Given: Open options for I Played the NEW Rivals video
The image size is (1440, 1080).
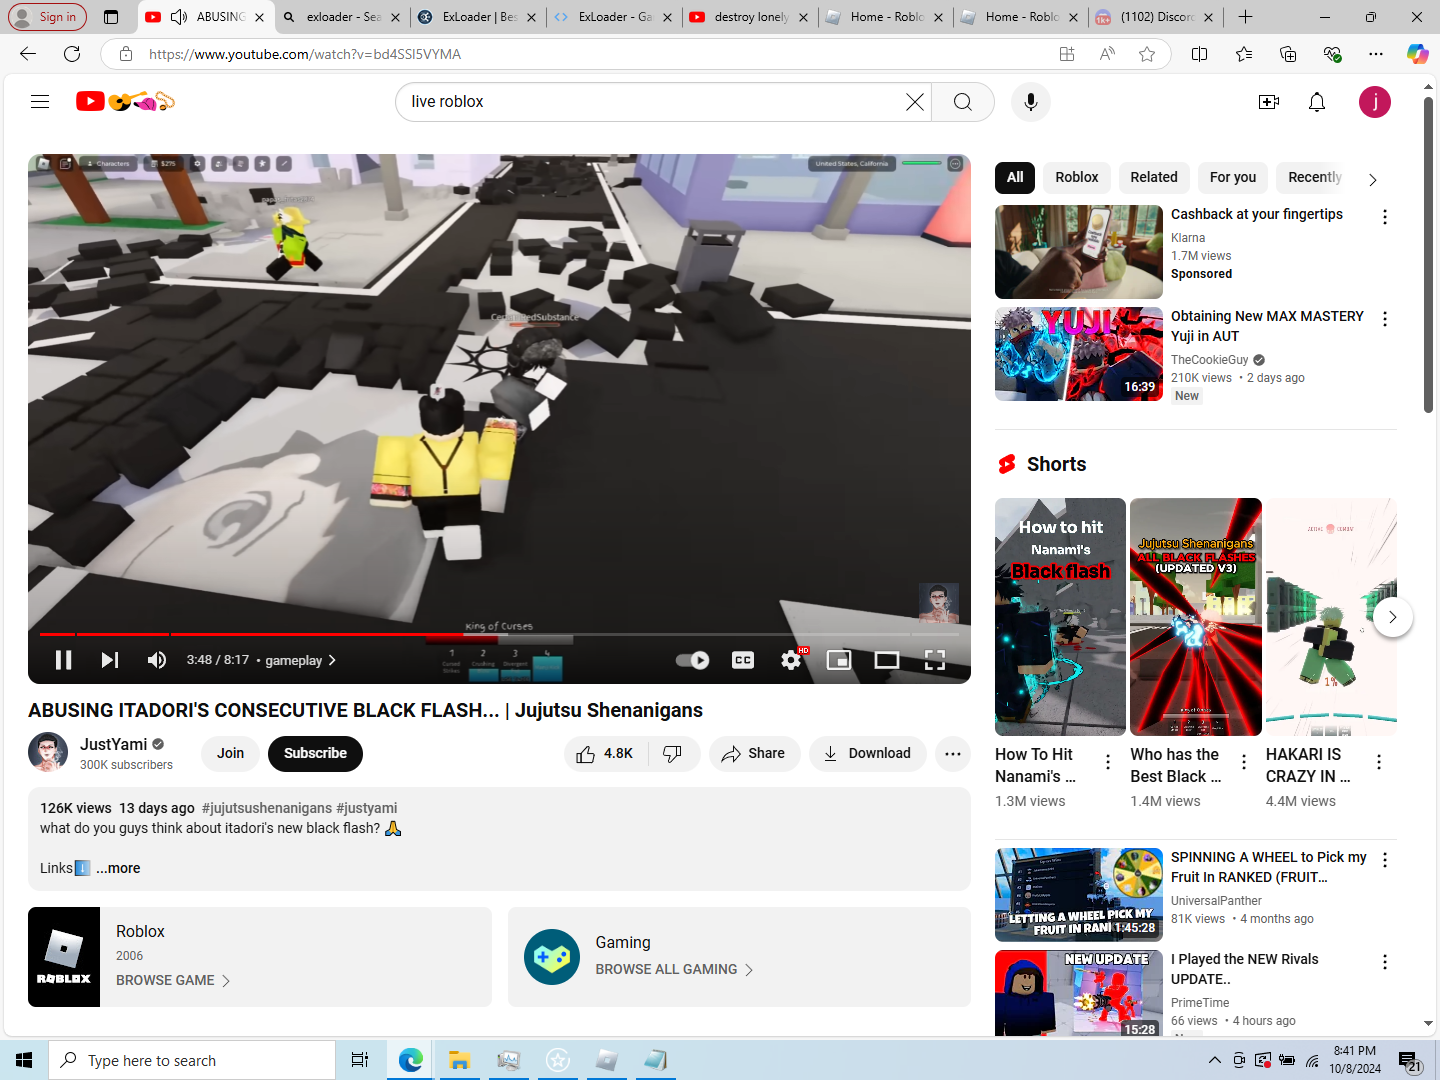Looking at the screenshot, I should (x=1385, y=962).
